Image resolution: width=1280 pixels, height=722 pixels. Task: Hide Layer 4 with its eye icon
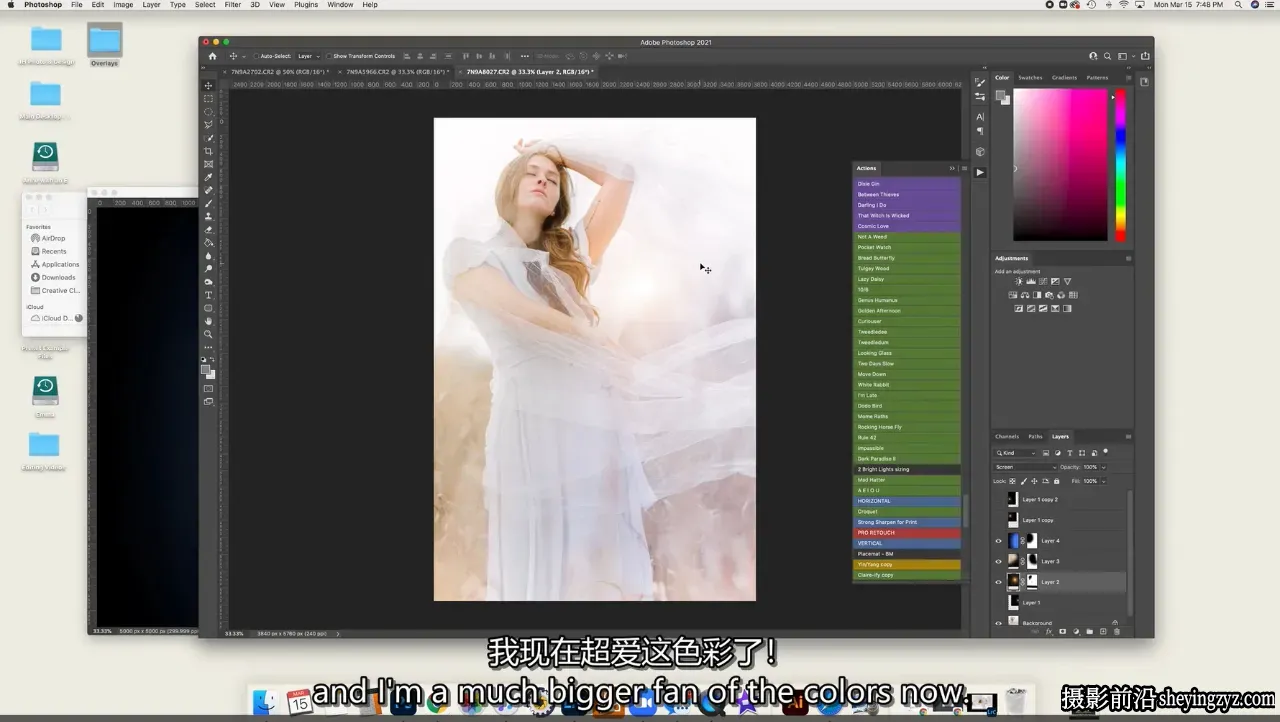pyautogui.click(x=998, y=541)
